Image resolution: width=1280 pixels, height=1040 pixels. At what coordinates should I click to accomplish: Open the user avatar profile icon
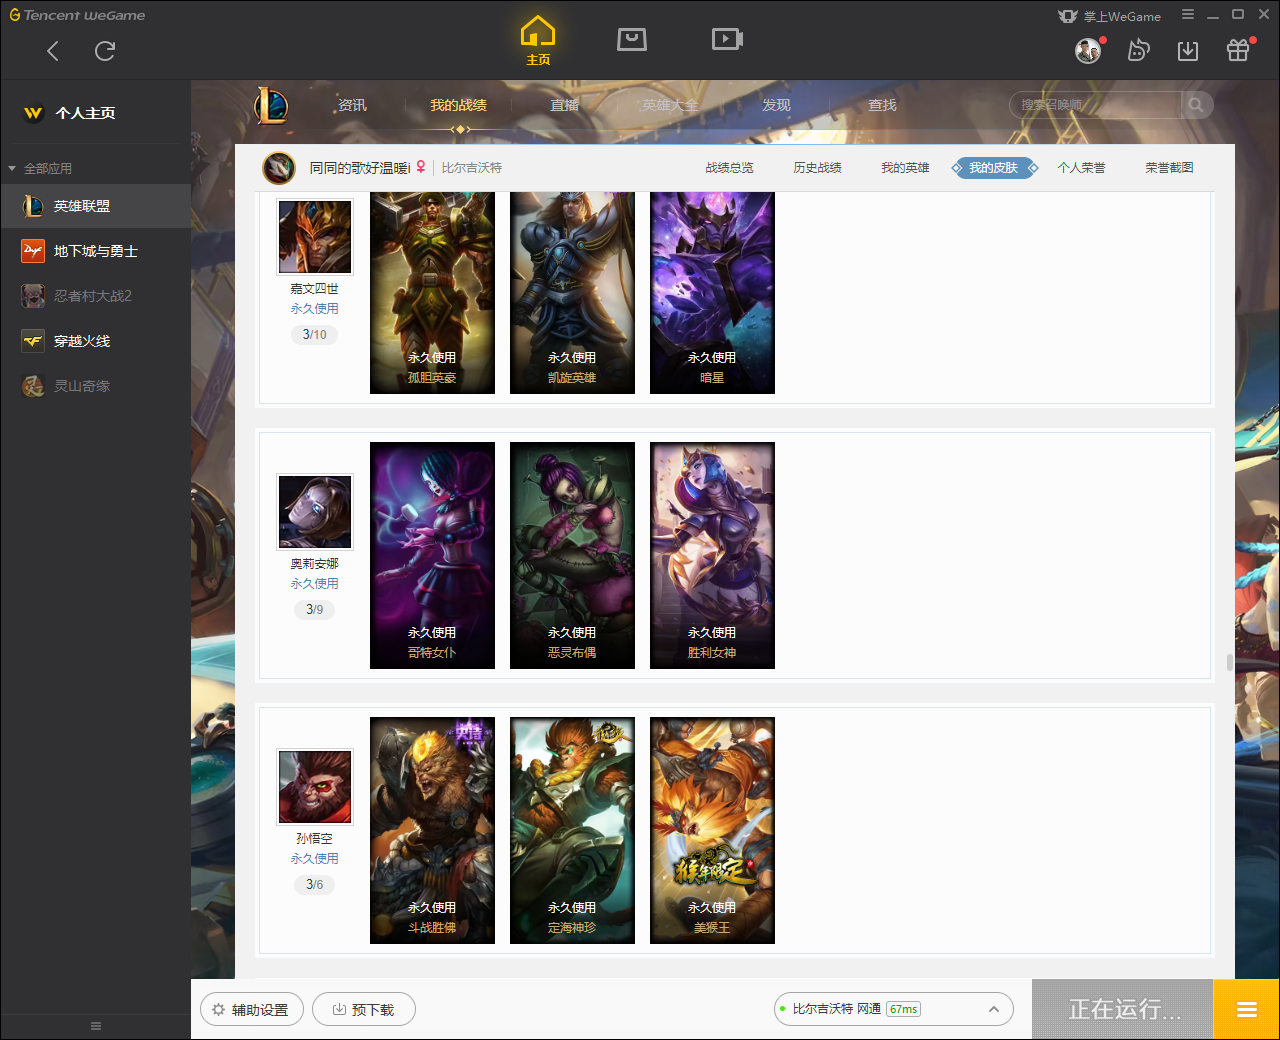(1088, 50)
